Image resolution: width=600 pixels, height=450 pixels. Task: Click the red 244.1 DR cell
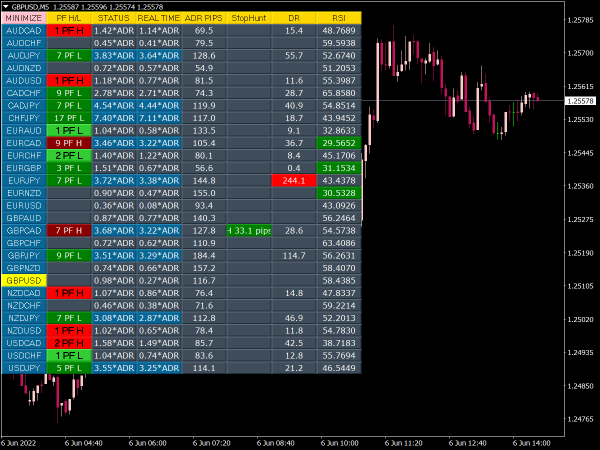[294, 181]
